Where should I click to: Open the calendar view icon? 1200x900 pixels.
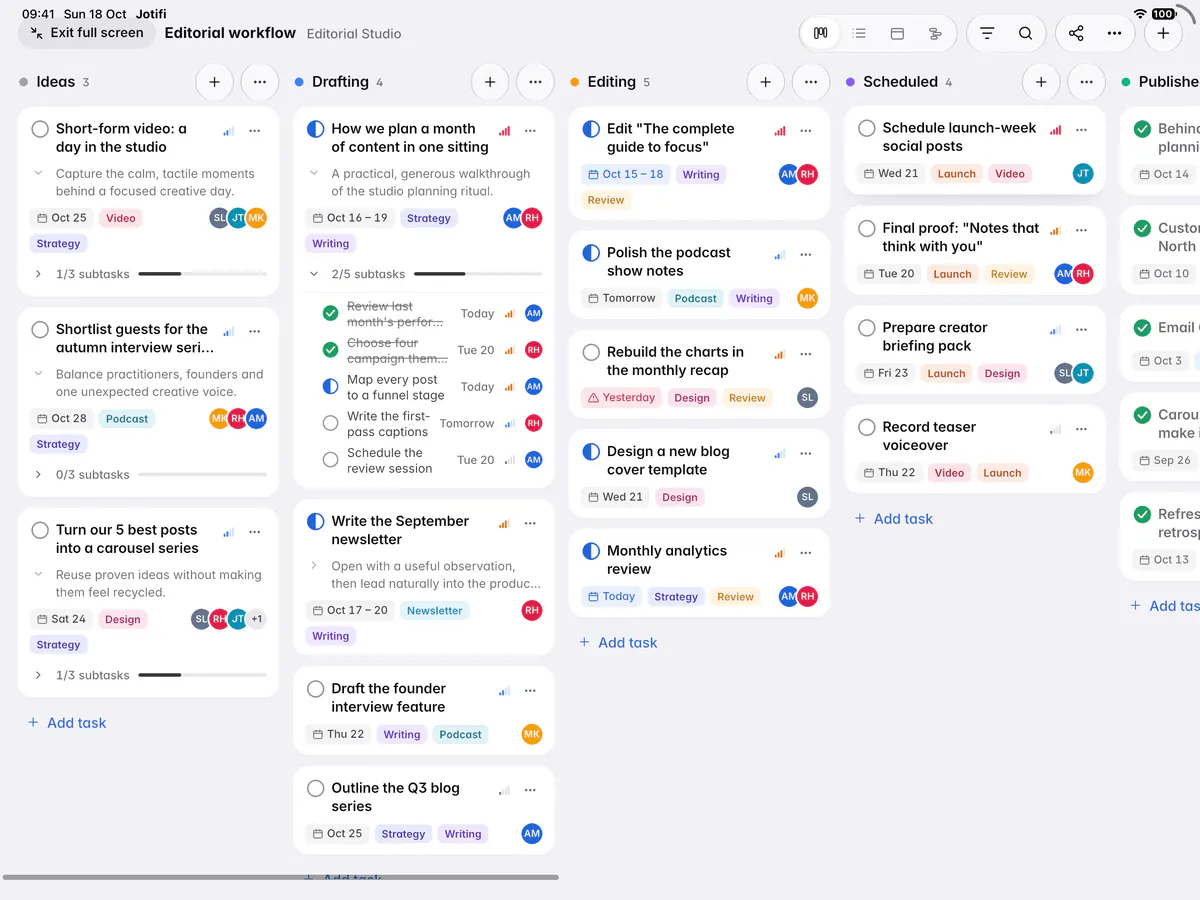897,33
